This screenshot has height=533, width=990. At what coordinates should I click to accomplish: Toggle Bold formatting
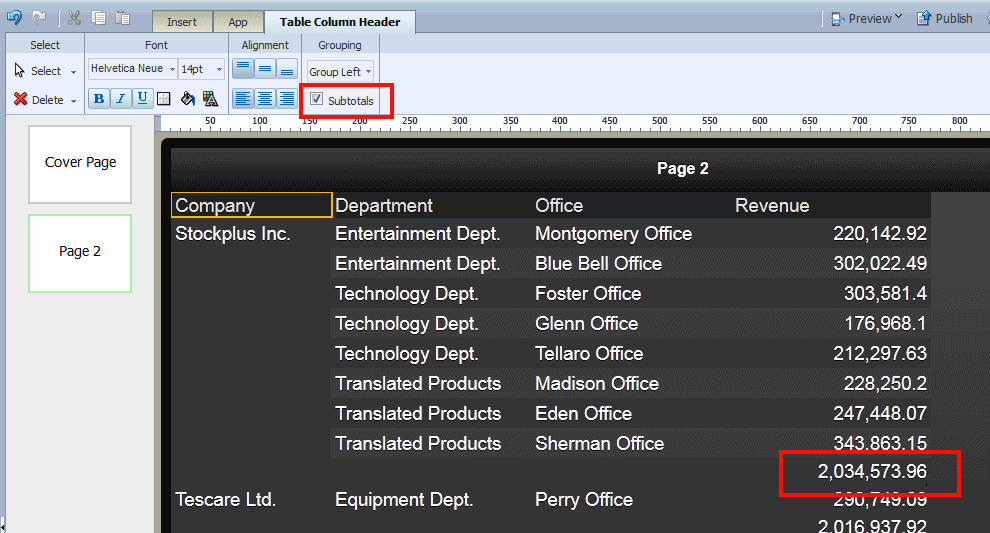tap(99, 99)
